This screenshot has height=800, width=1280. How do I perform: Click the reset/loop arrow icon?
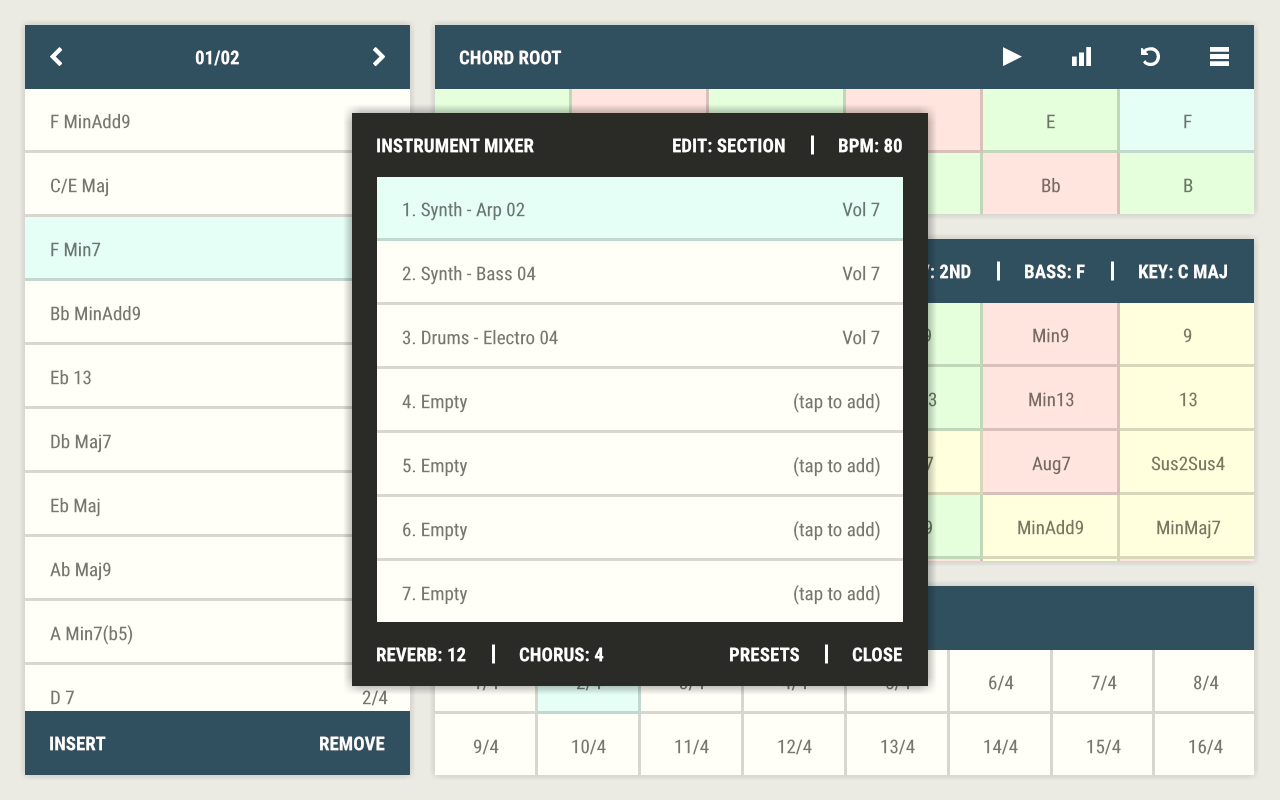pos(1150,57)
